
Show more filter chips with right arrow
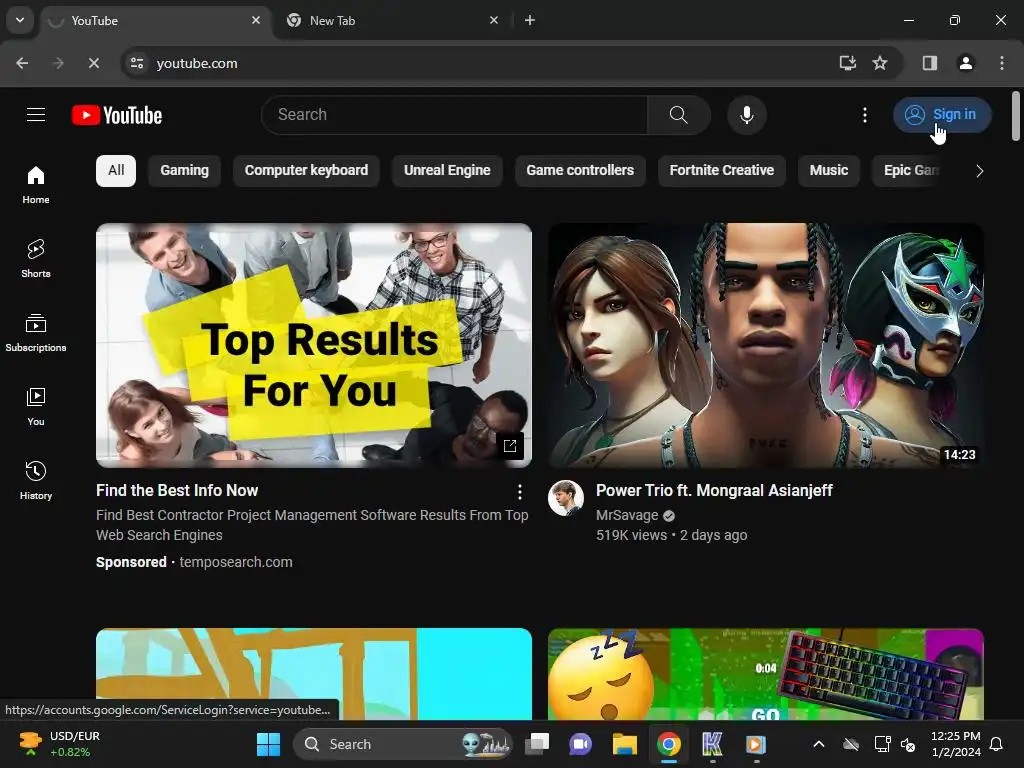979,171
